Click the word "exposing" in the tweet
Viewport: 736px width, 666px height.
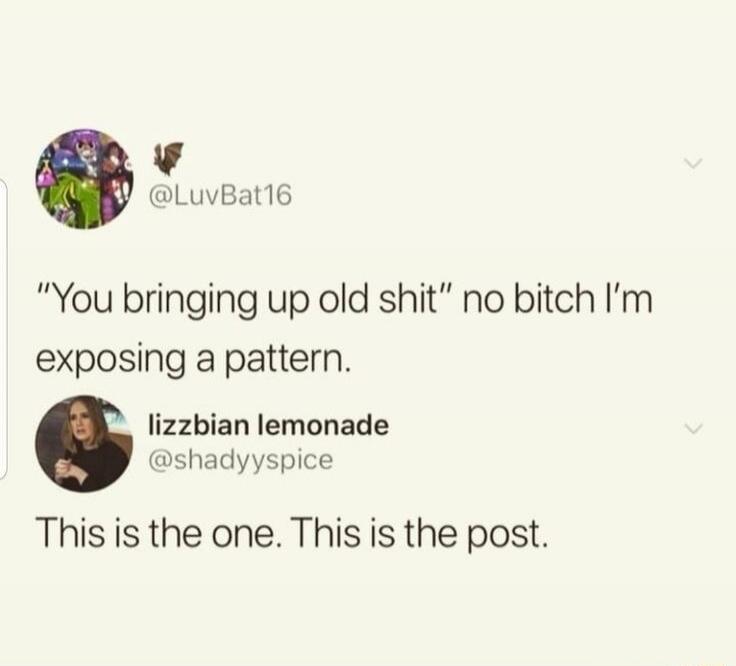[111, 360]
